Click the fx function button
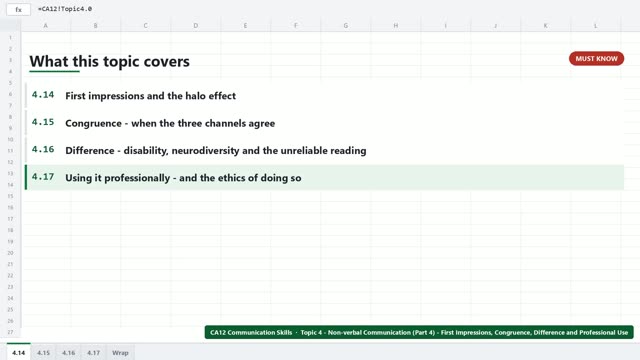 click(x=18, y=9)
